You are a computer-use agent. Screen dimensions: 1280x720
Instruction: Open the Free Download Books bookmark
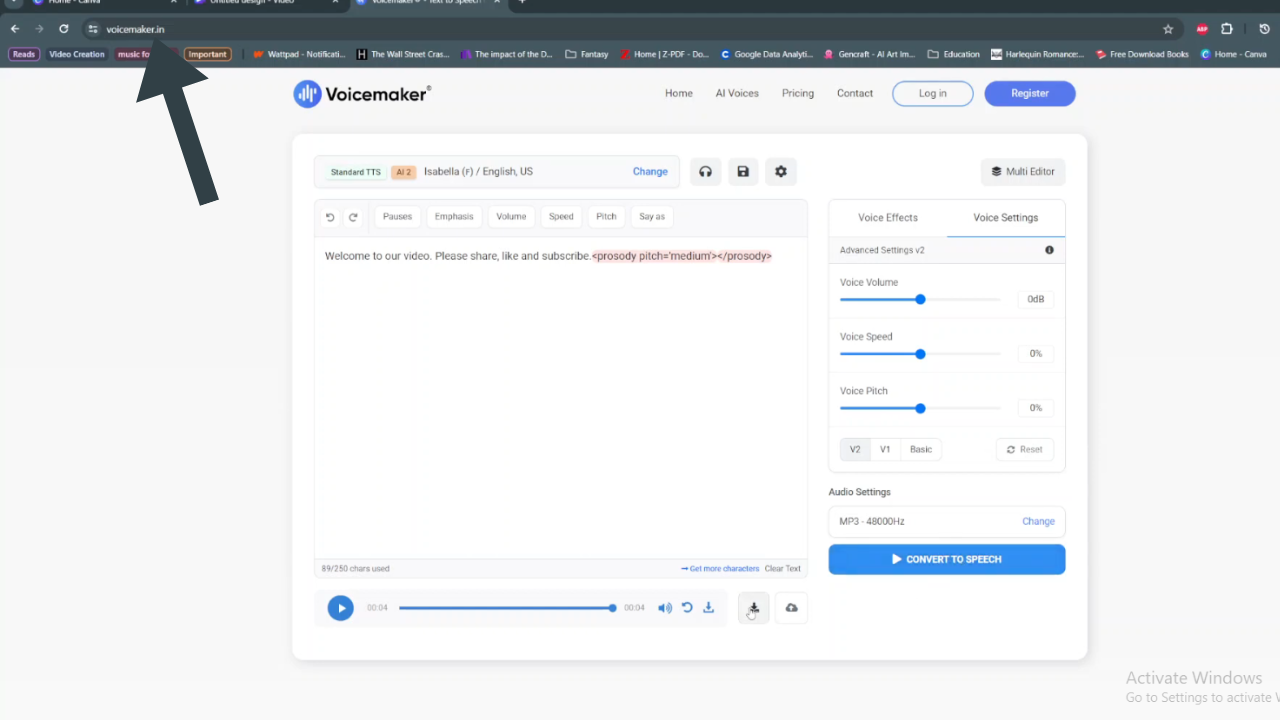(x=1142, y=55)
